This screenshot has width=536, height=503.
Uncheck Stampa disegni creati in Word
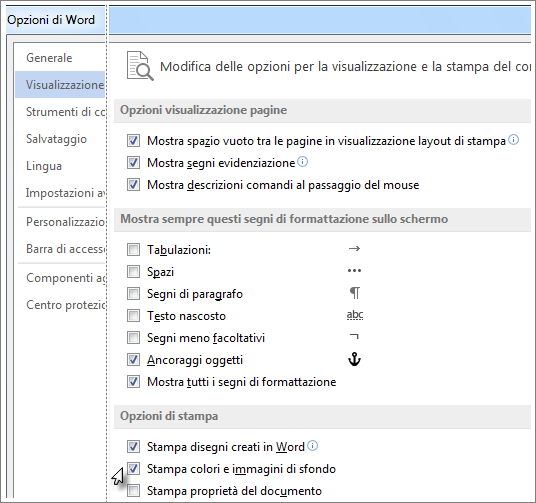[x=133, y=447]
